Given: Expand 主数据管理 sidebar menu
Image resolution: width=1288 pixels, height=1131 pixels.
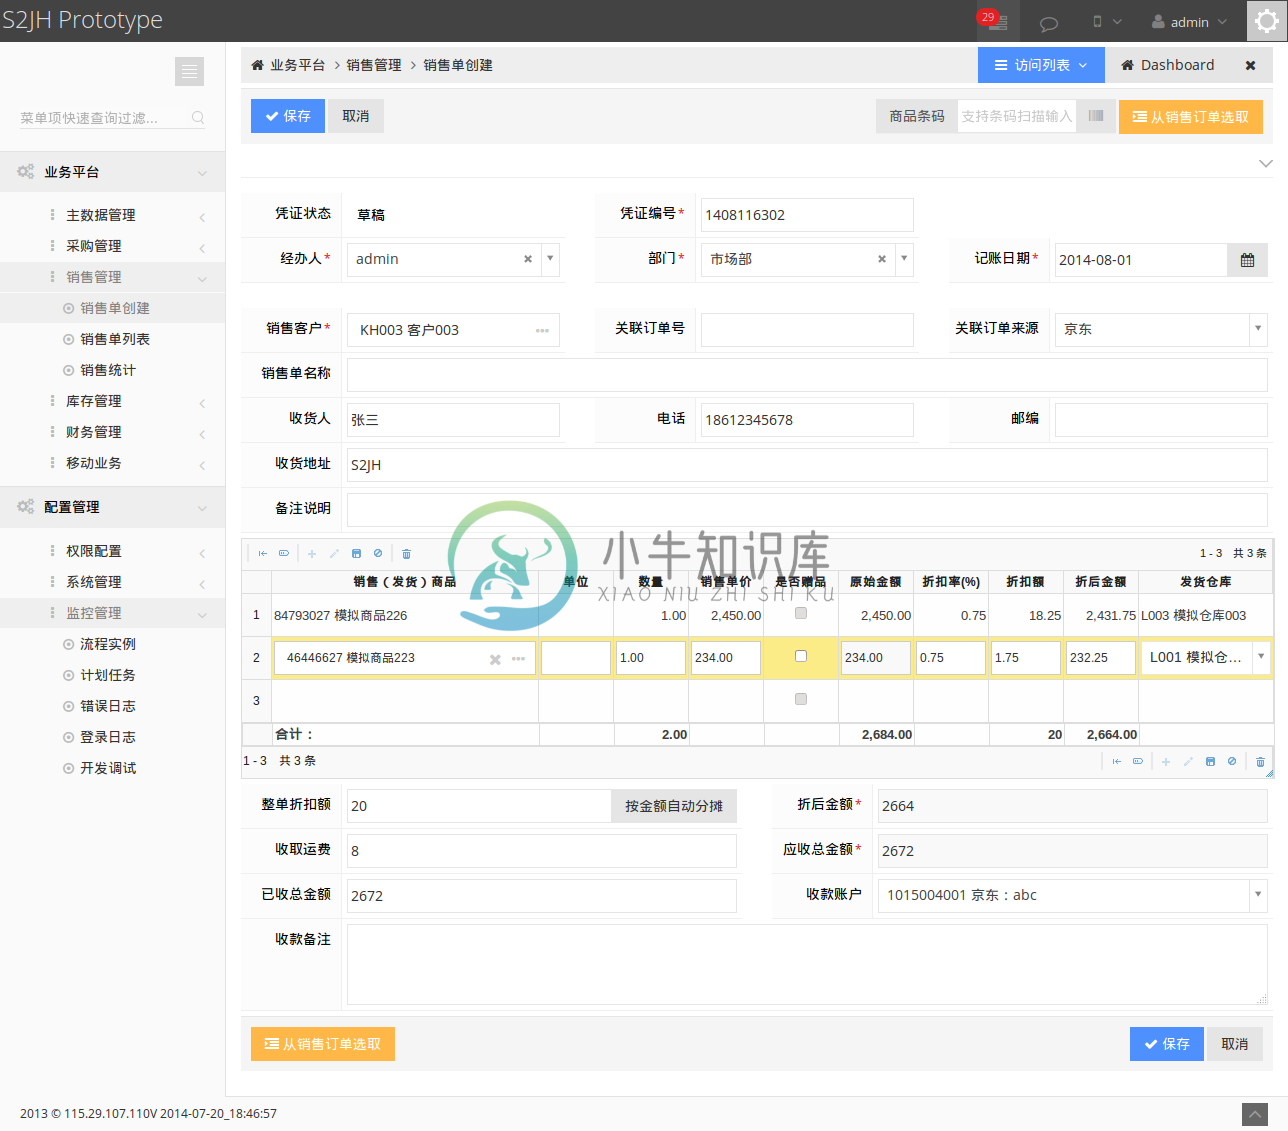Looking at the screenshot, I should (112, 215).
